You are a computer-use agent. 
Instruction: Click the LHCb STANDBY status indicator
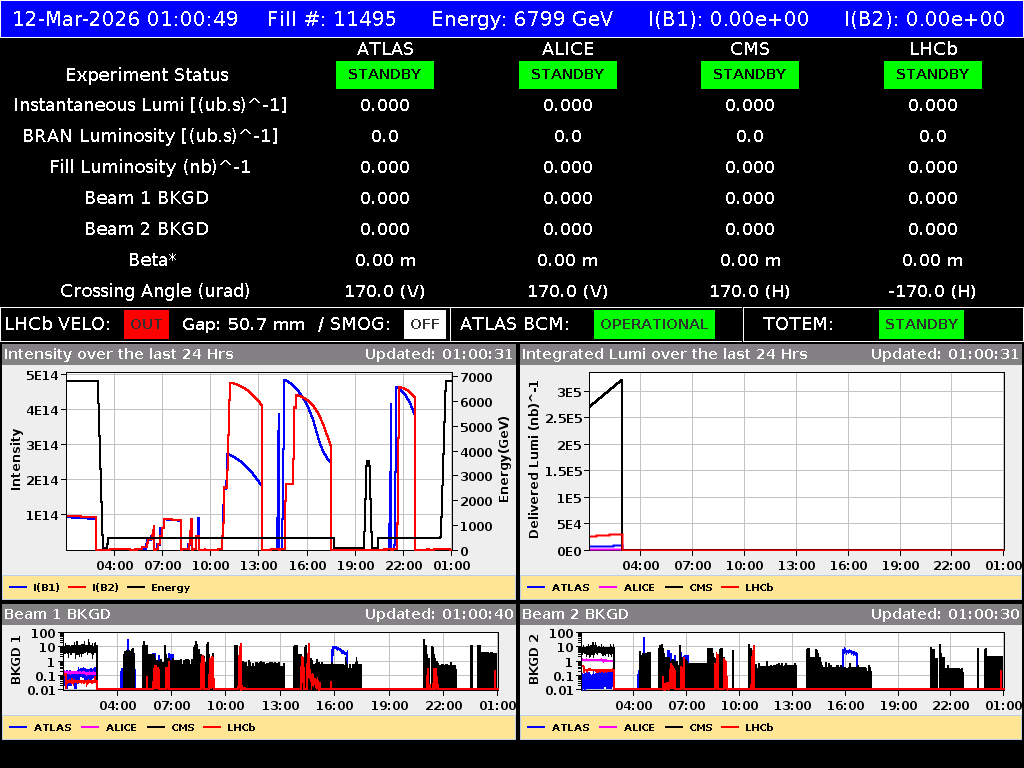[932, 74]
